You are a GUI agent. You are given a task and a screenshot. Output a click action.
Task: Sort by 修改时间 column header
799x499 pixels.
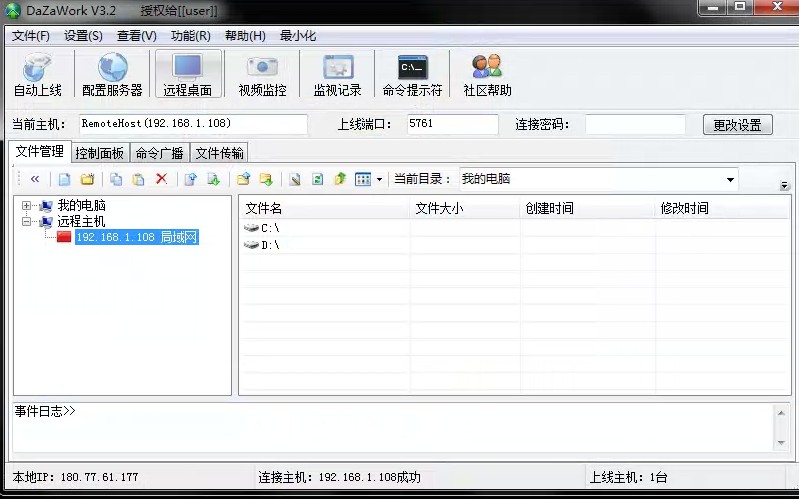tap(722, 208)
